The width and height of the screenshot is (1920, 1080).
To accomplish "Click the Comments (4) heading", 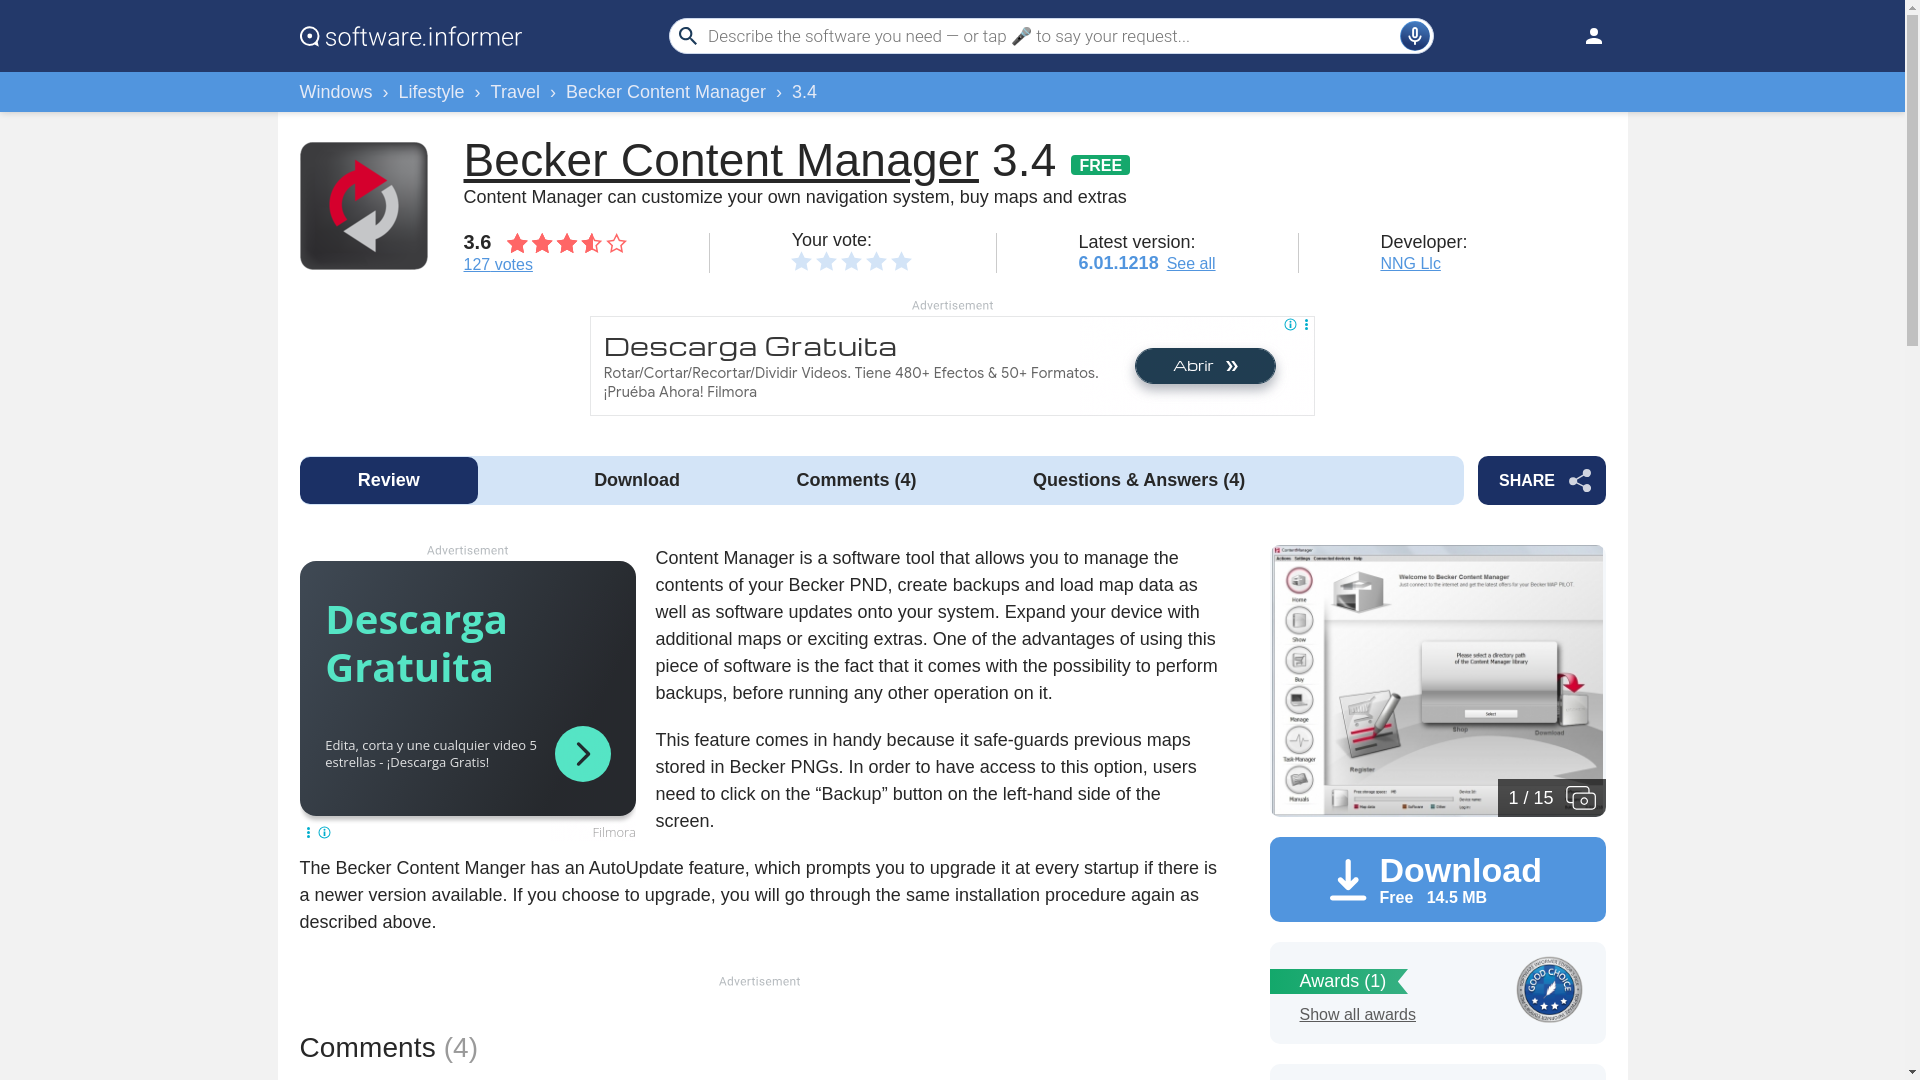I will pos(389,1047).
